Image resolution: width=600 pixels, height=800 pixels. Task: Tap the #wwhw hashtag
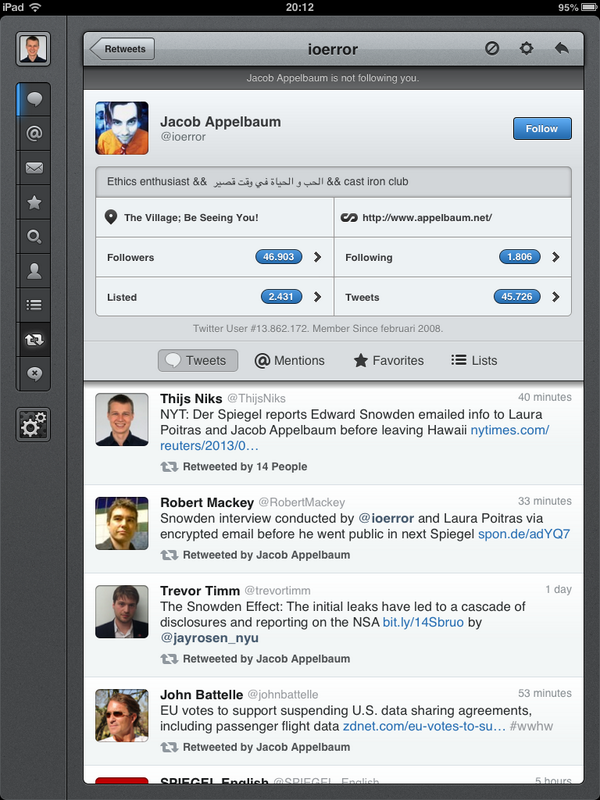coord(531,726)
